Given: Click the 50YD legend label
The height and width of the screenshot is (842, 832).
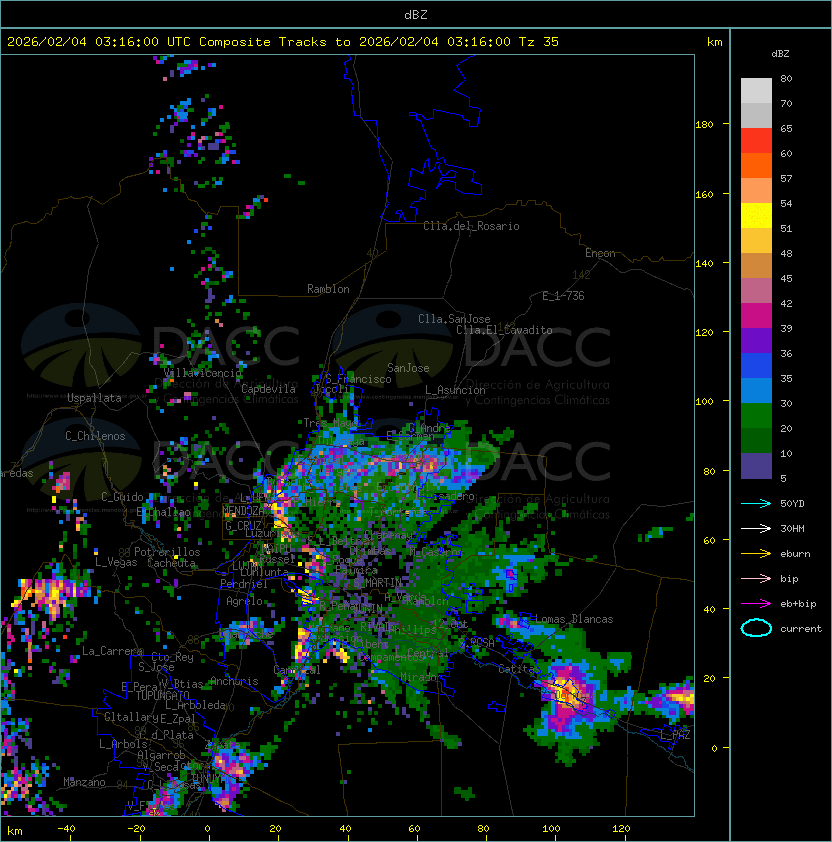Looking at the screenshot, I should coord(792,504).
